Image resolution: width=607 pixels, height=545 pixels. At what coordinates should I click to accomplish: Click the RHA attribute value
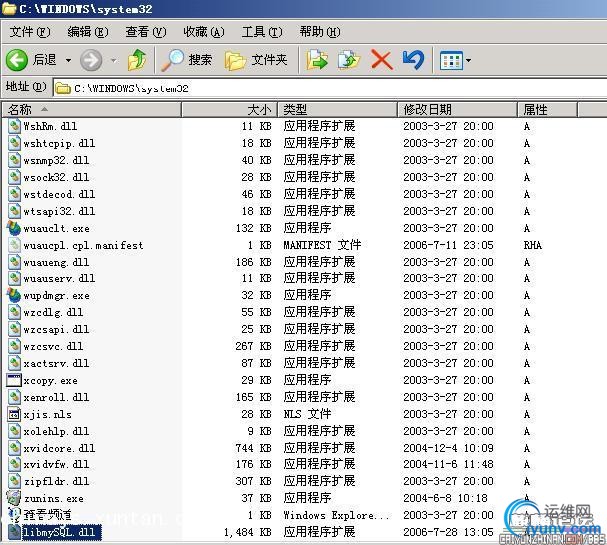point(533,245)
